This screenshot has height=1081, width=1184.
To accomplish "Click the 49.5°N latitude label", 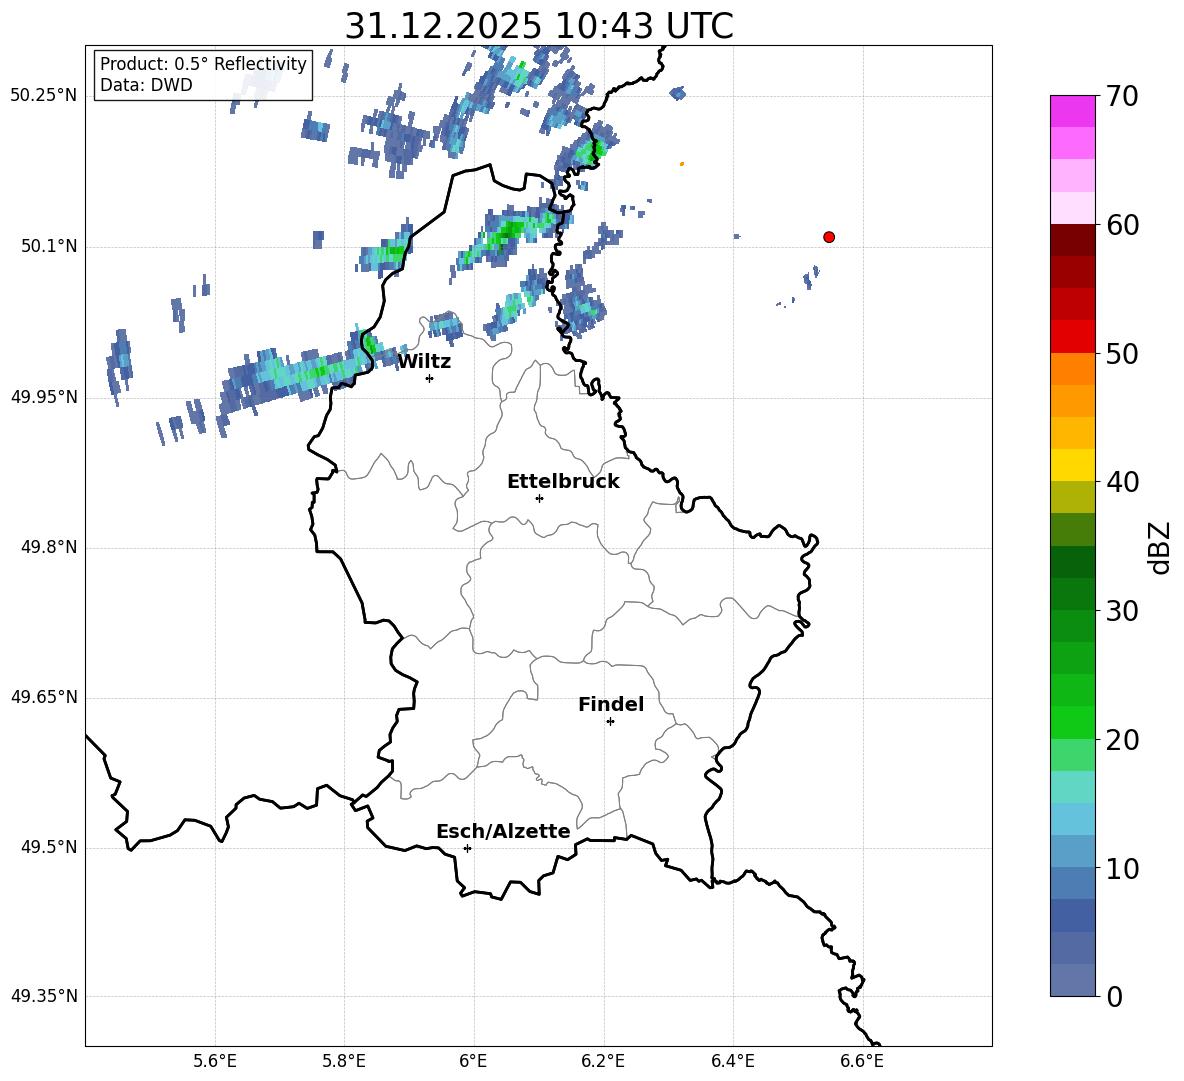I will point(49,847).
